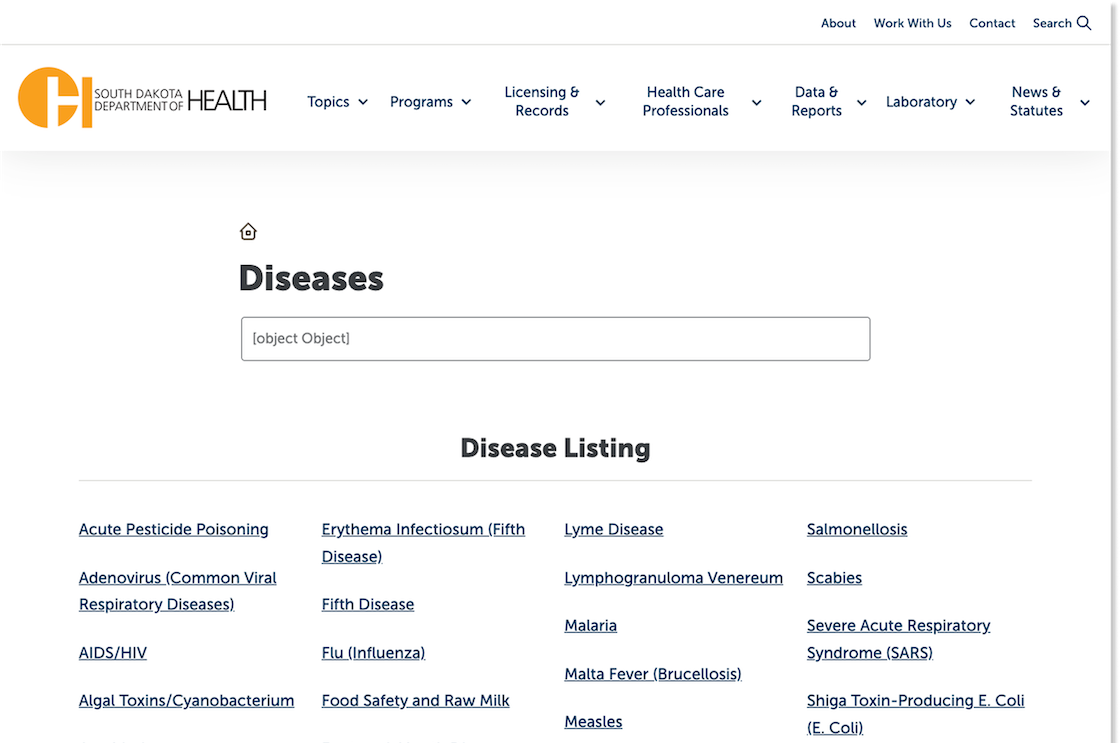The image size is (1120, 743).
Task: Expand the Laboratory menu chevron
Action: (970, 102)
